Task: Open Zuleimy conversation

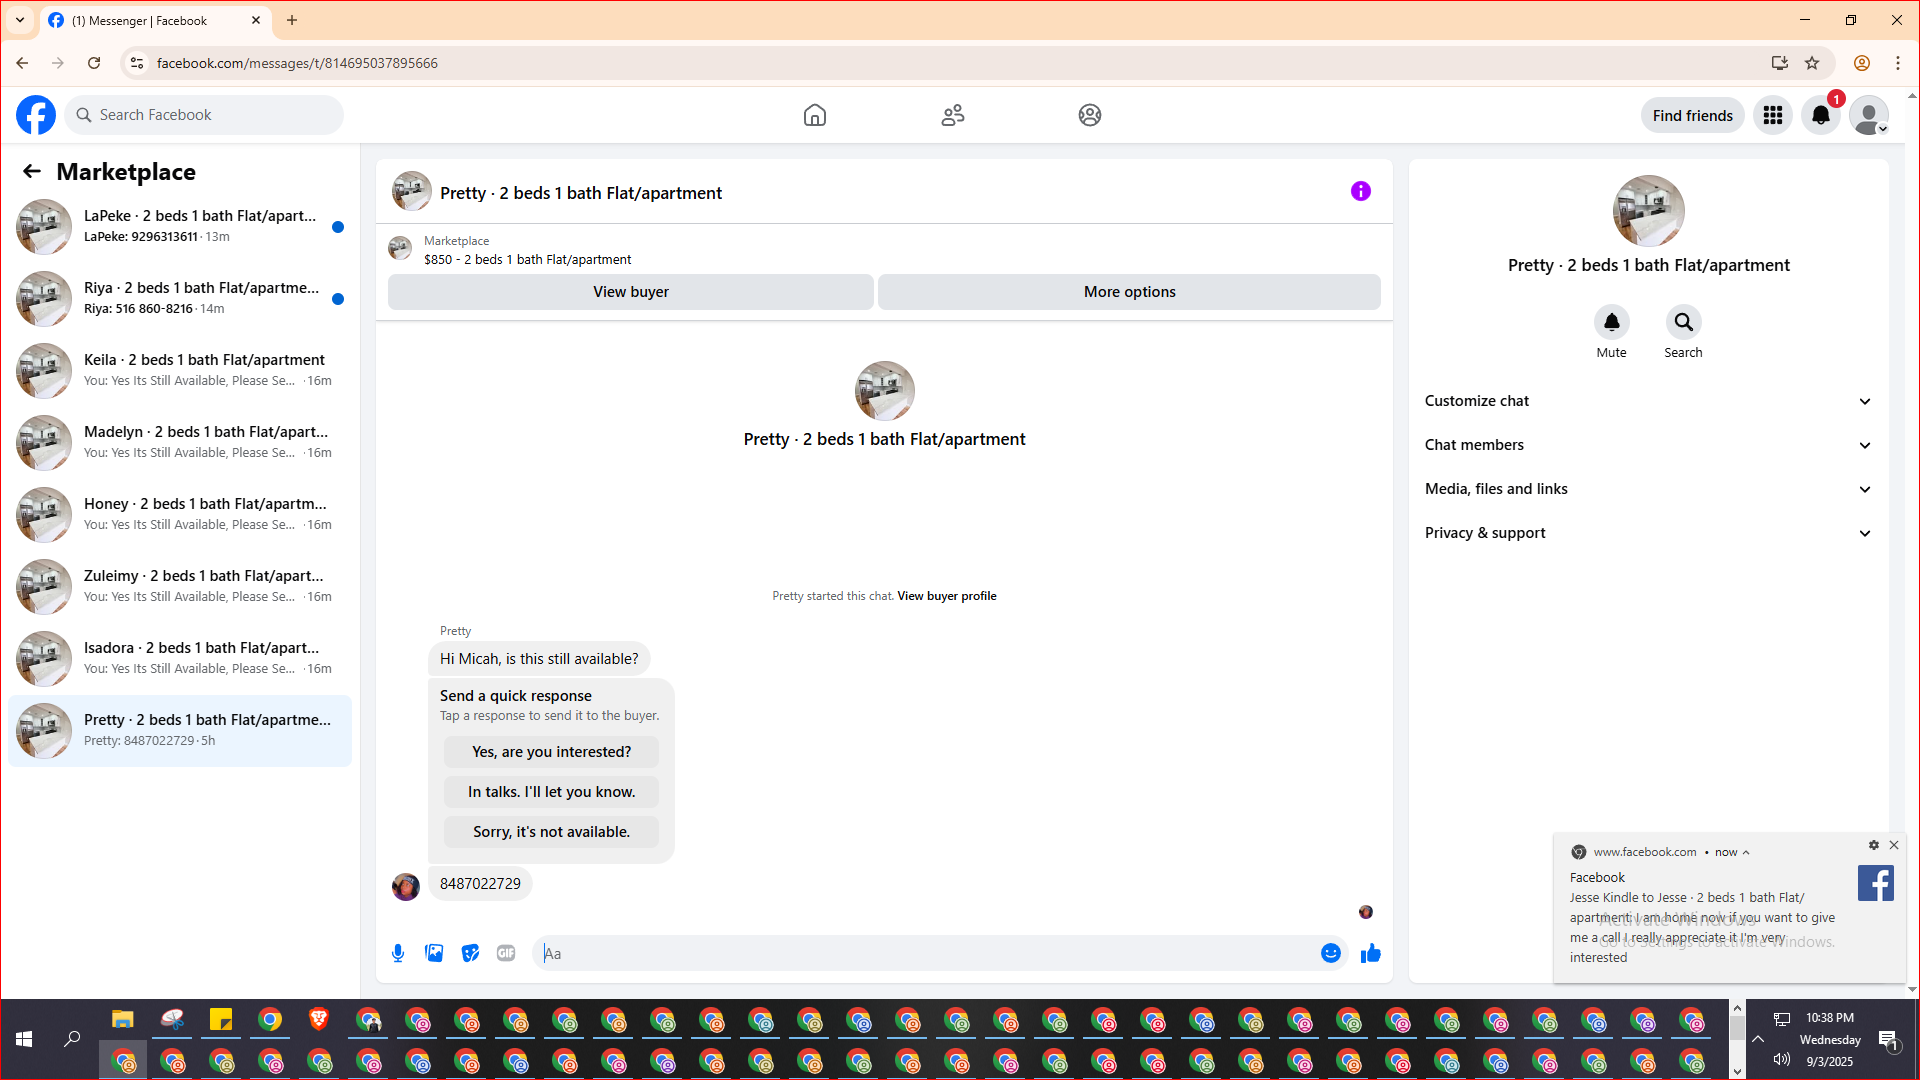Action: pos(180,587)
